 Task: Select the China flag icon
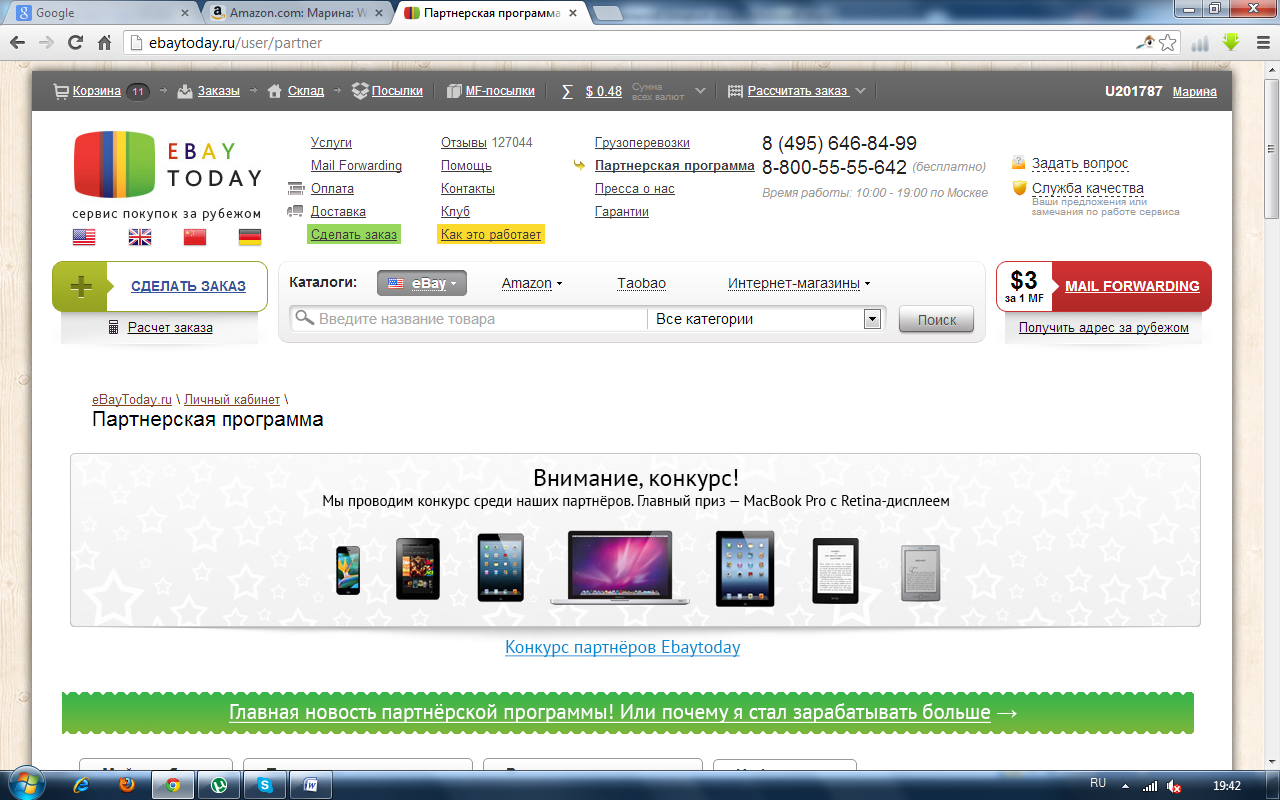pos(195,237)
